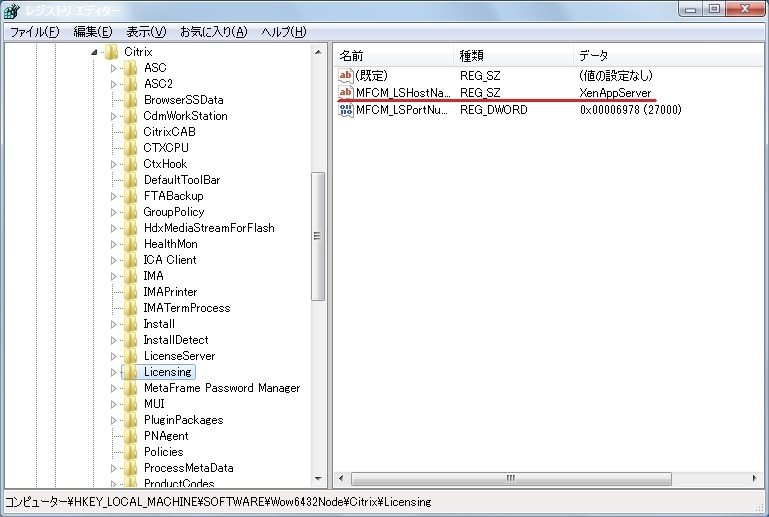Select the MetaFrame Password Manager key
The width and height of the screenshot is (769, 517).
pyautogui.click(x=221, y=388)
